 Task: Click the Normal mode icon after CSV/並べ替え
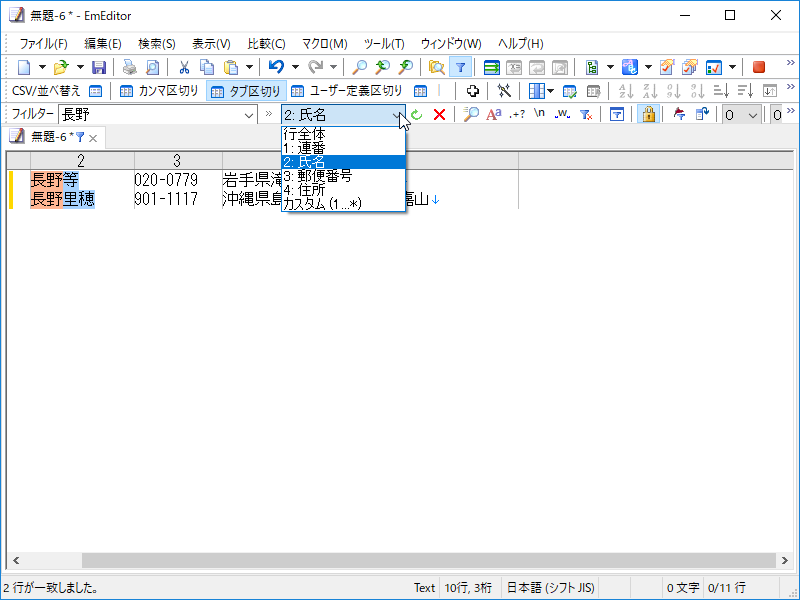tap(95, 91)
